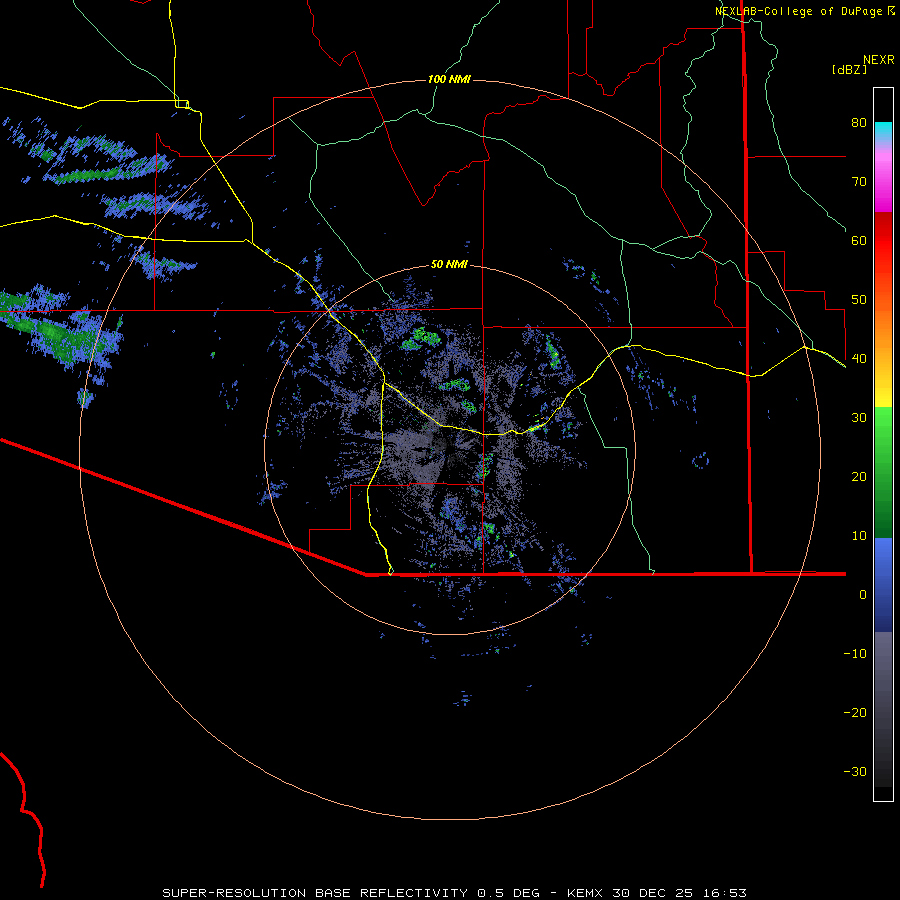Click the 30 value on dBZ scale
Viewport: 900px width, 900px height.
click(859, 418)
